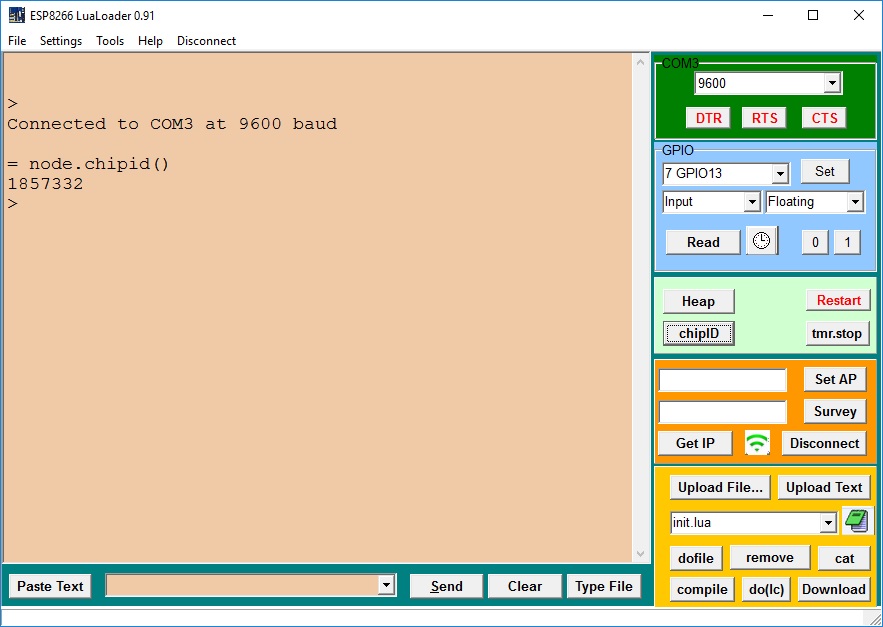This screenshot has height=627, width=883.
Task: Click the "= node.chipid()" terminal line
Action: 88,164
